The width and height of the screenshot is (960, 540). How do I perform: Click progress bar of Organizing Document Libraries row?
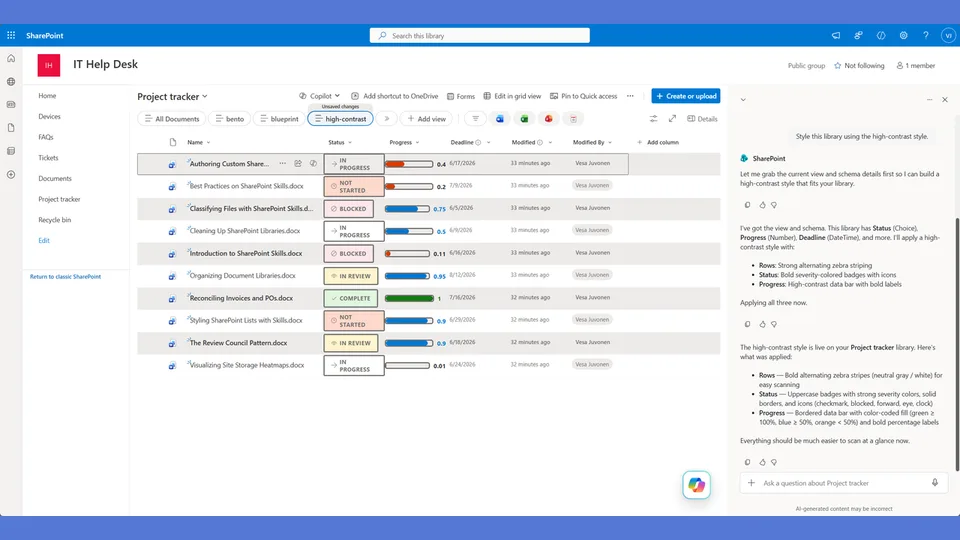408,276
